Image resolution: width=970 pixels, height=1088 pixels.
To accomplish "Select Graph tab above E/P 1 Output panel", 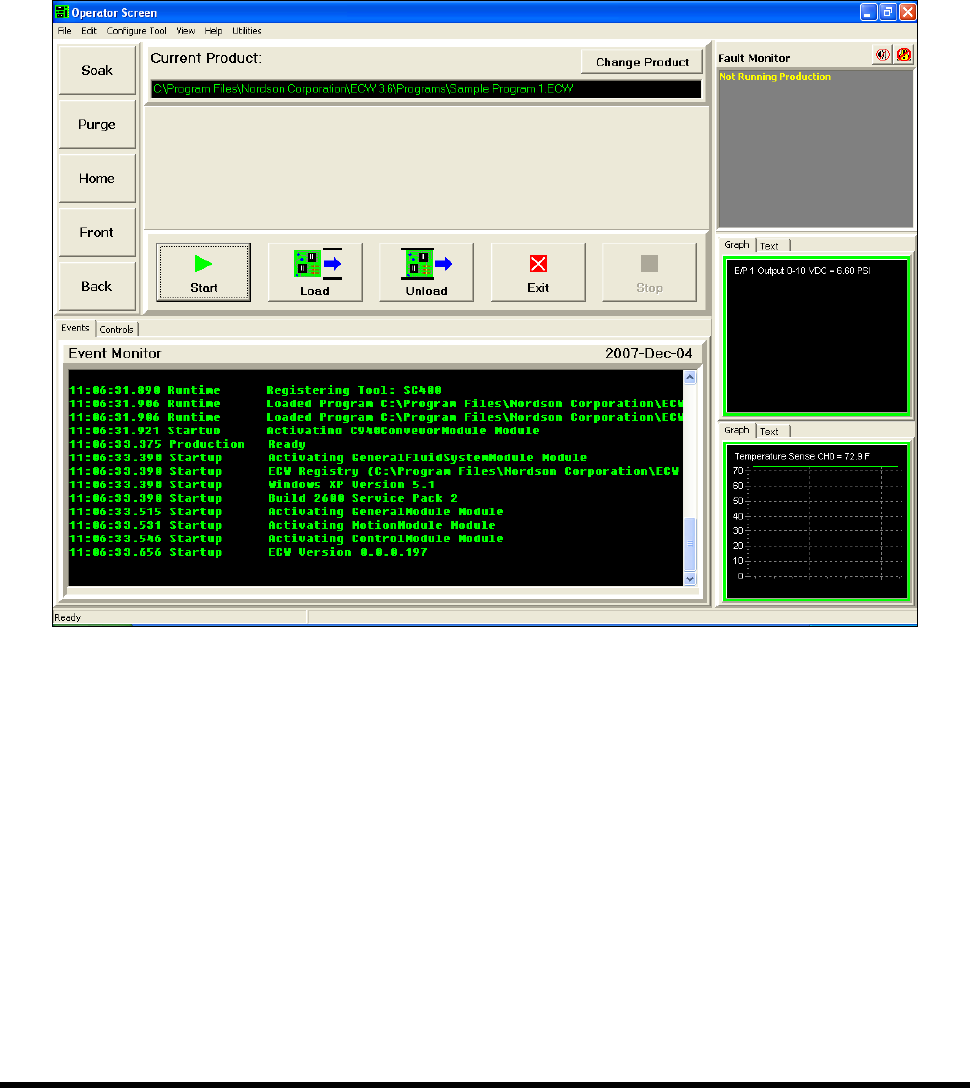I will point(737,244).
